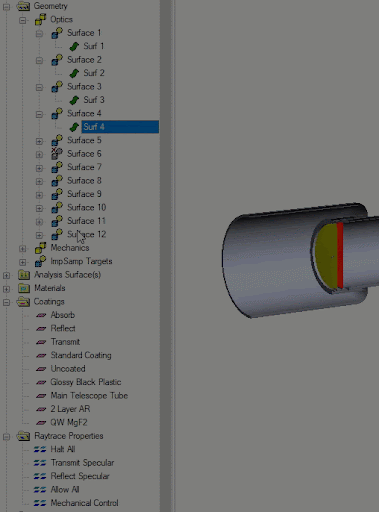The width and height of the screenshot is (379, 512).
Task: Click the QW MgF2 coating icon
Action: coord(41,423)
